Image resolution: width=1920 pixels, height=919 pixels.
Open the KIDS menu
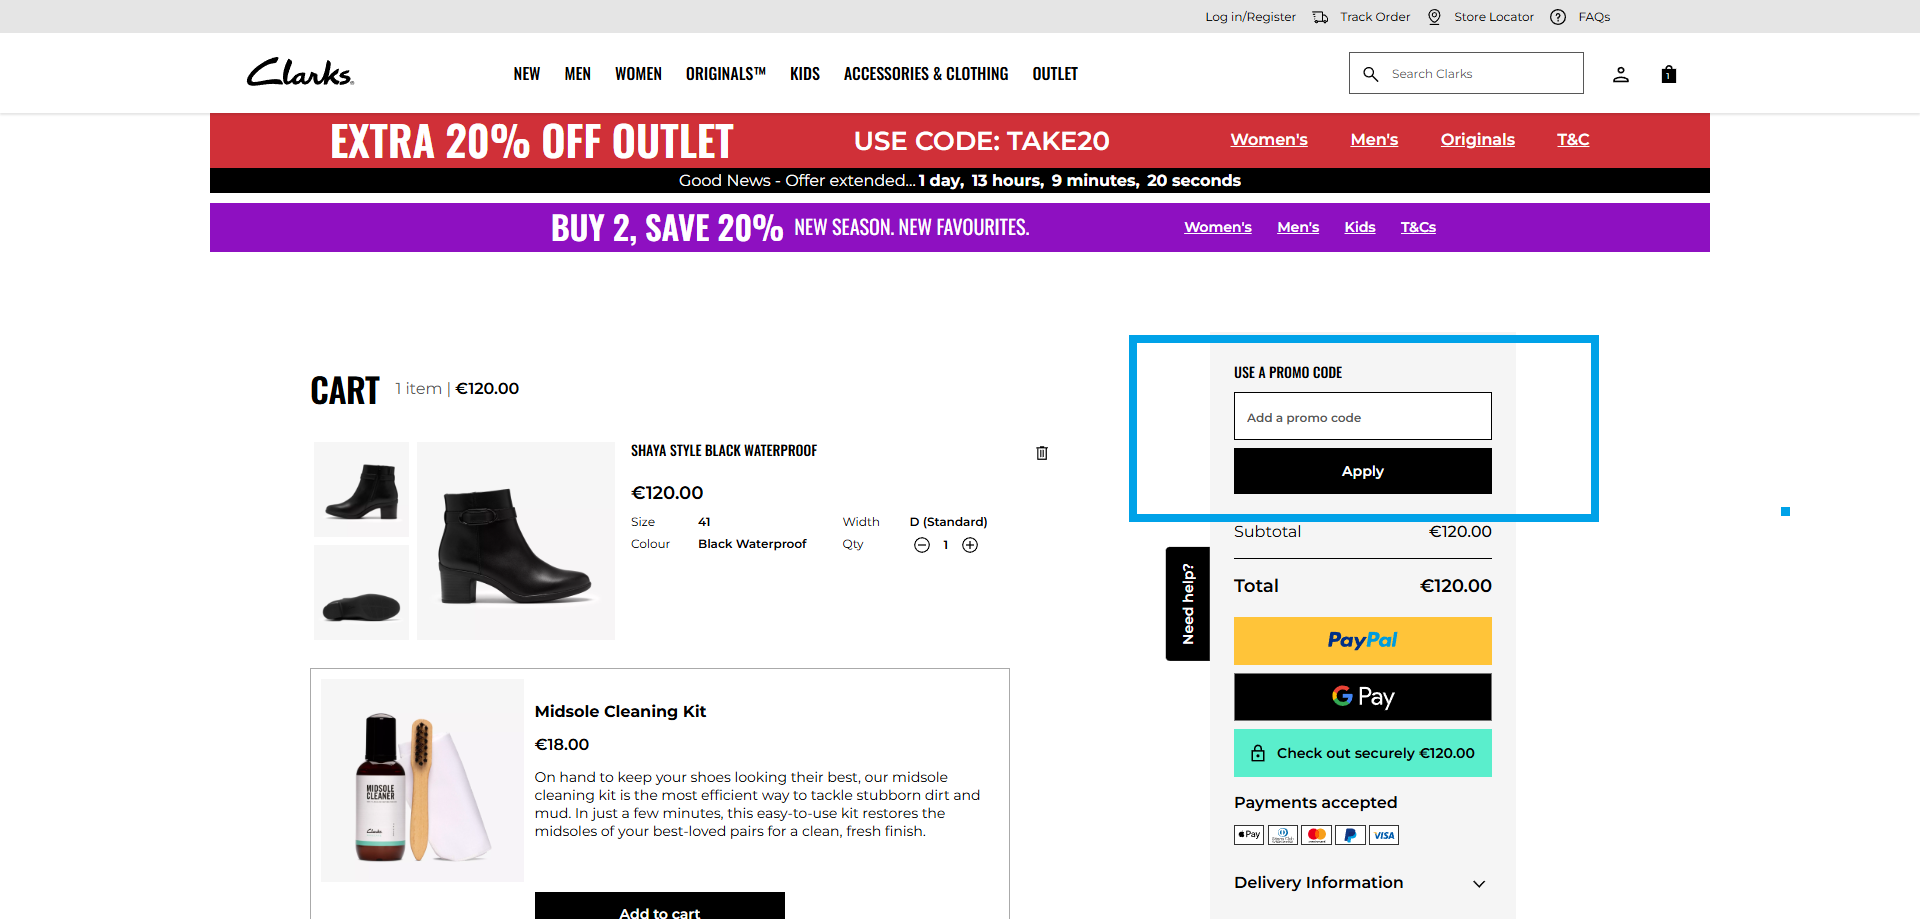(x=805, y=74)
